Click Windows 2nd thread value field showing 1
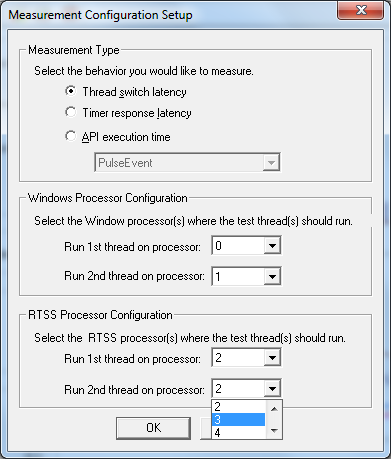Screen dimensions: 391x459 click(x=238, y=276)
